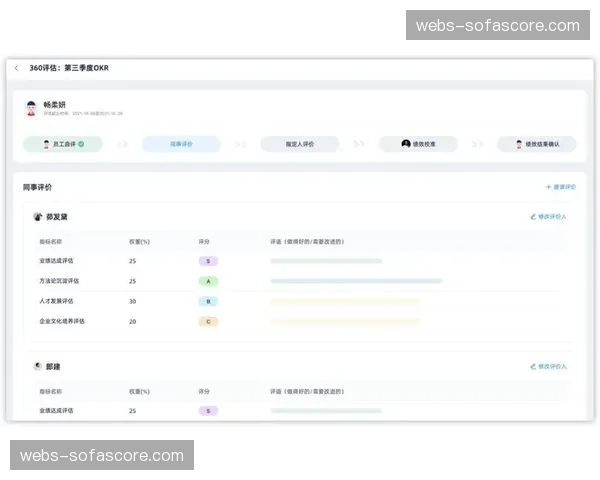The height and width of the screenshot is (480, 600).
Task: Click the 茆发黛 reviewer avatar
Action: [x=38, y=217]
